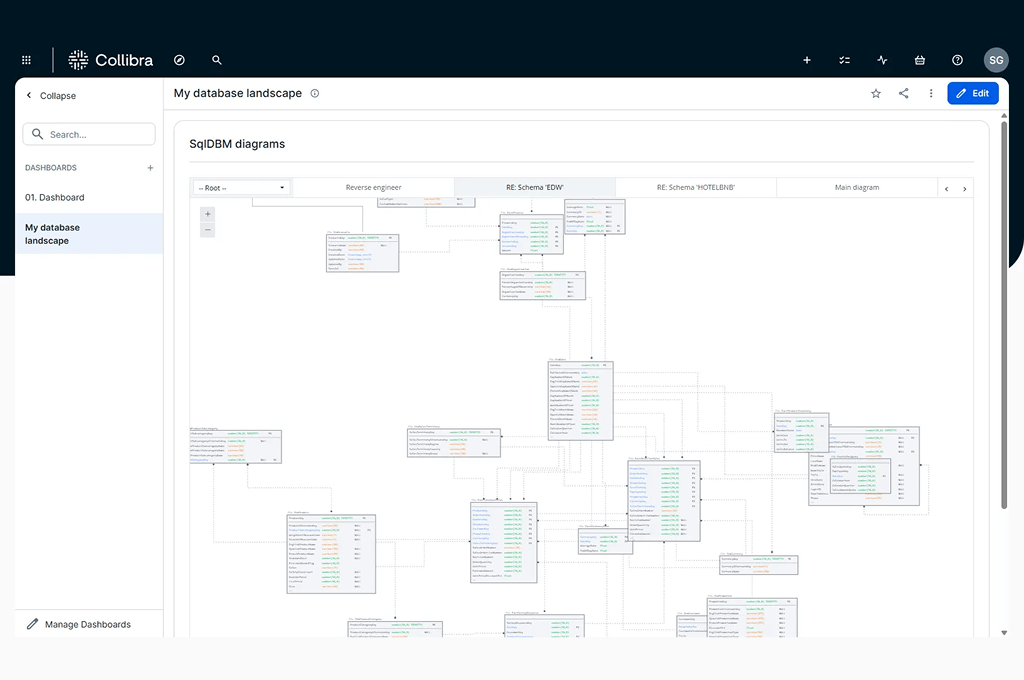Click the Edit button
1024x680 pixels.
point(972,93)
